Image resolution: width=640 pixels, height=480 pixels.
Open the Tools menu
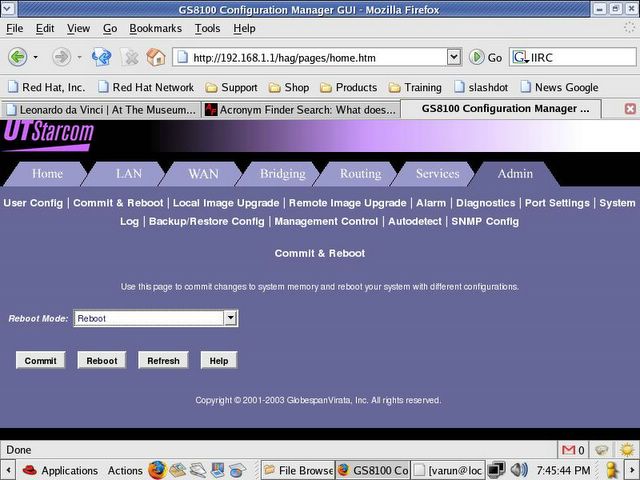pos(207,29)
